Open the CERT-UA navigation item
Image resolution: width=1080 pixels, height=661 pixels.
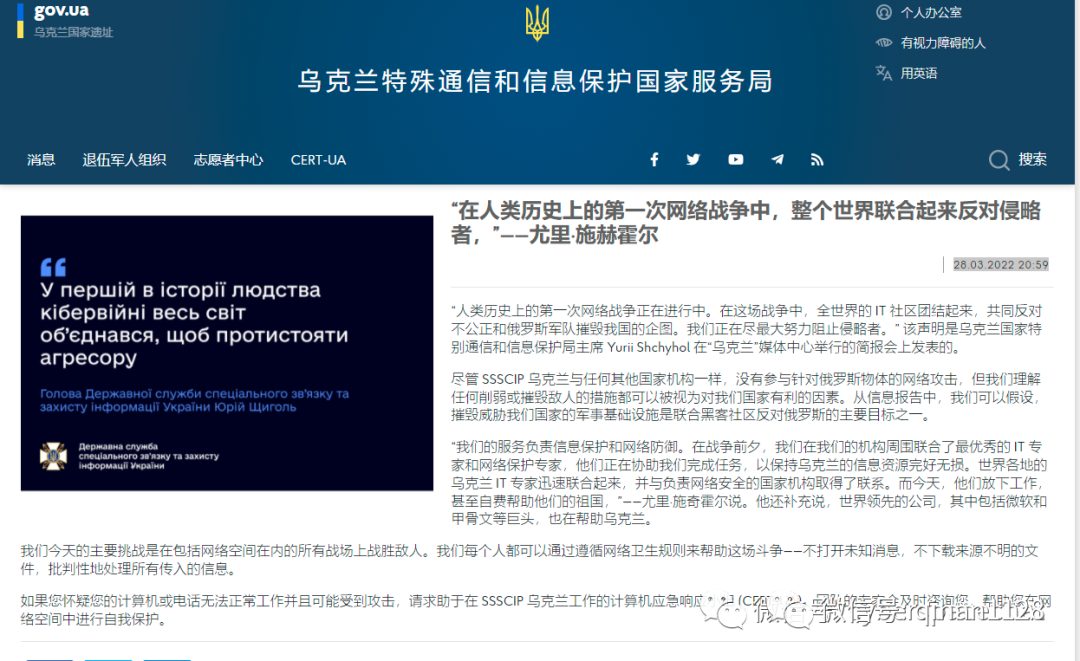[x=318, y=160]
